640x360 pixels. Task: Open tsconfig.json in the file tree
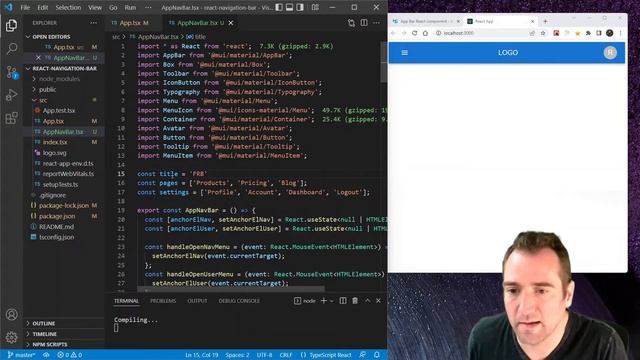tap(56, 237)
